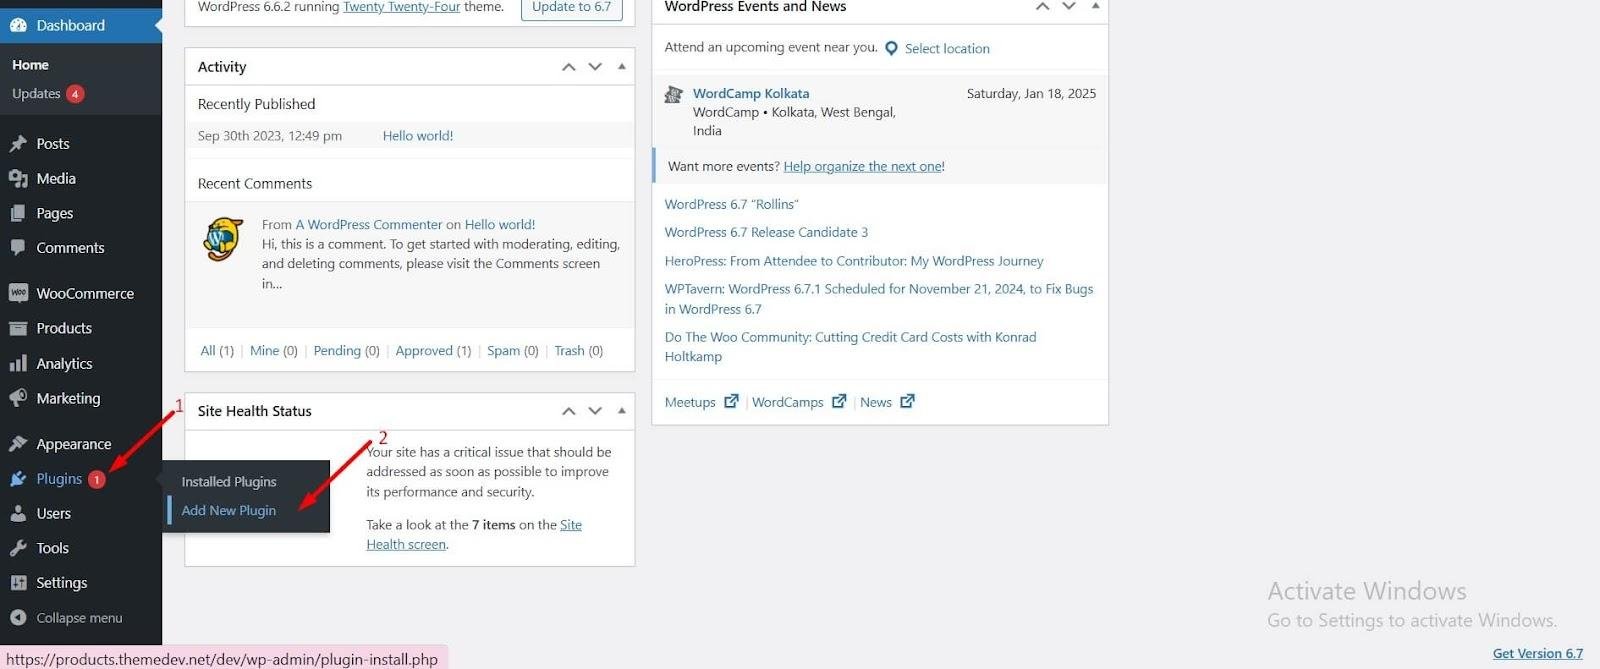Viewport: 1600px width, 669px height.
Task: Move WordPress Events and News up
Action: tap(1042, 7)
